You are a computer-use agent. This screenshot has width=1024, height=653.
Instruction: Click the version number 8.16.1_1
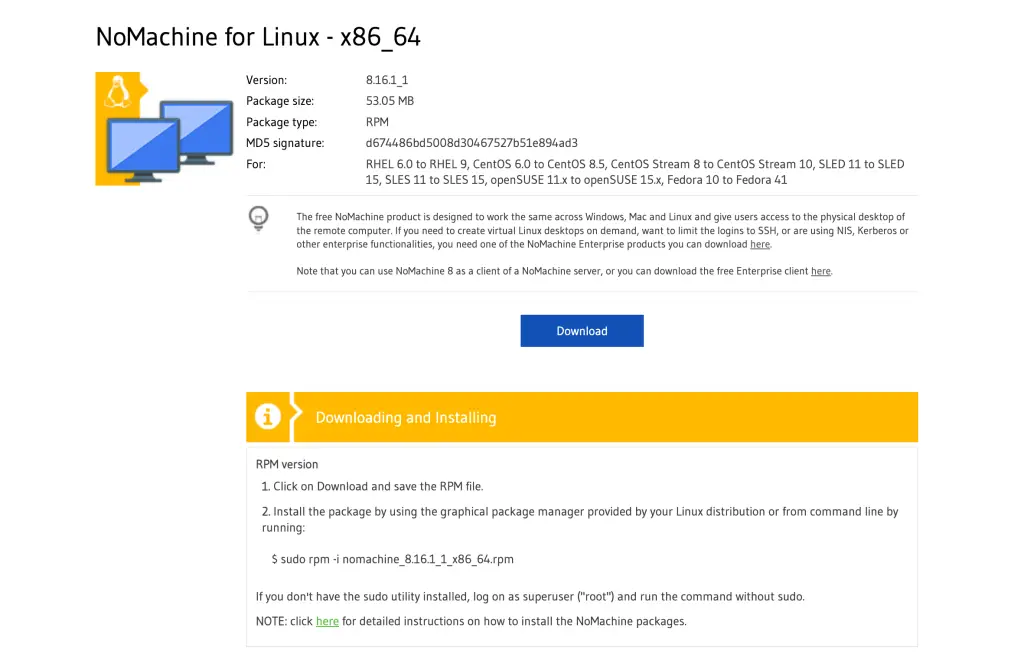(x=387, y=80)
